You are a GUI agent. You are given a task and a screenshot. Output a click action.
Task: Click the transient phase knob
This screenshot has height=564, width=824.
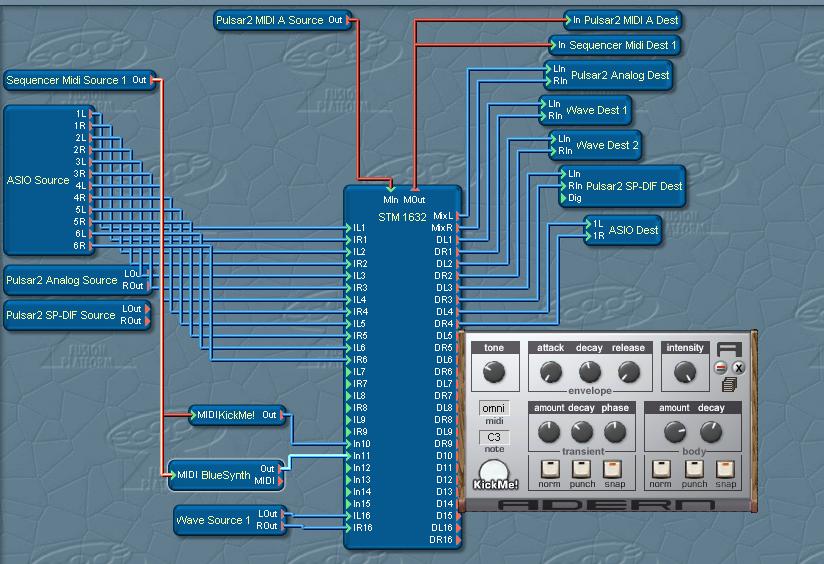click(x=614, y=432)
